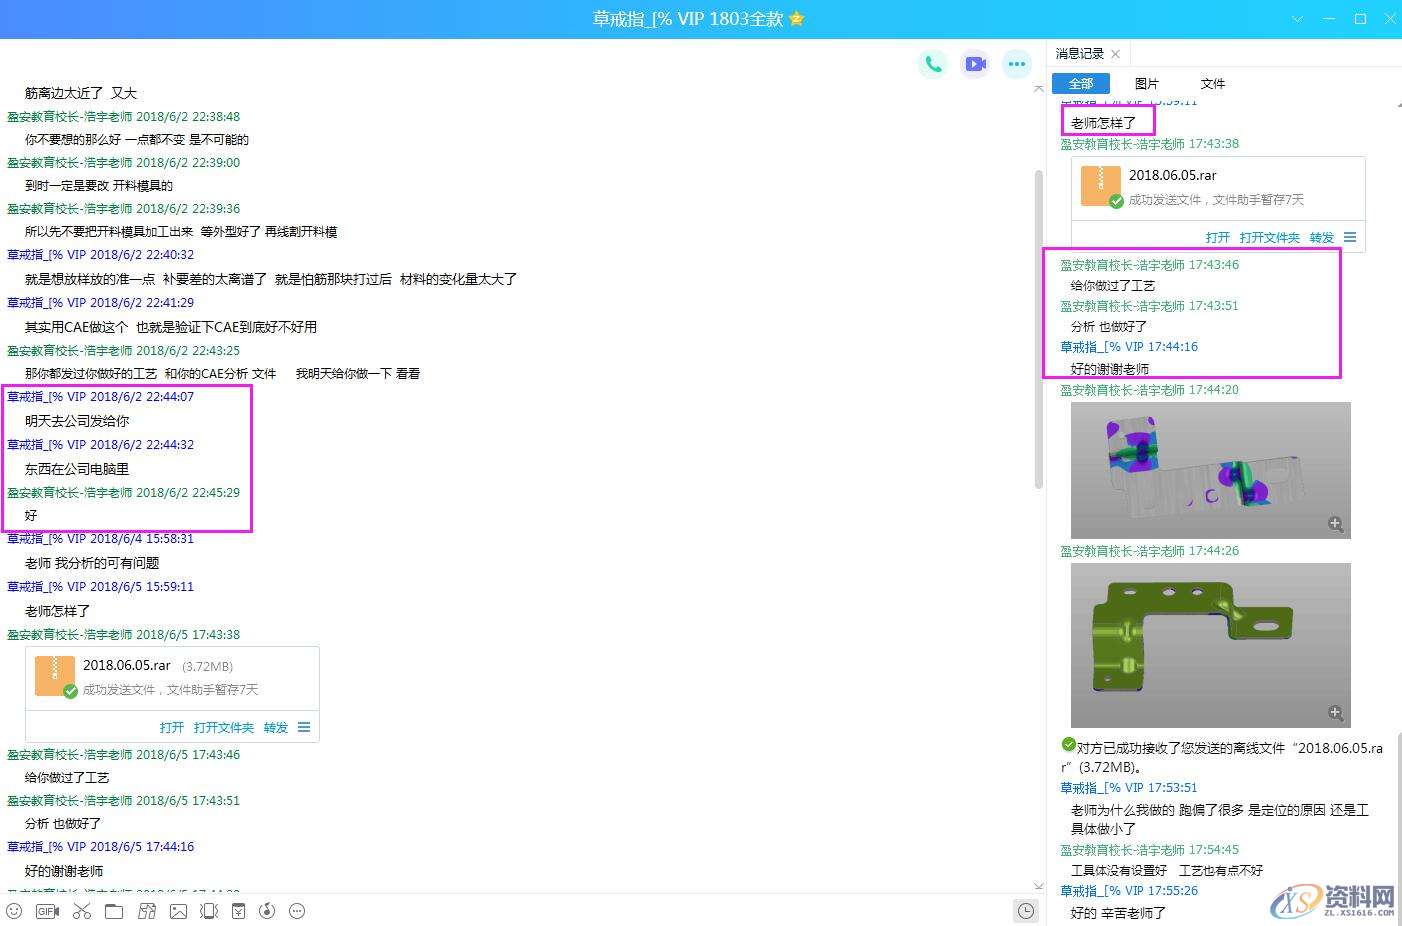Viewport: 1402px width, 926px height.
Task: Take a screenshot with the scissors tool
Action: (x=82, y=911)
